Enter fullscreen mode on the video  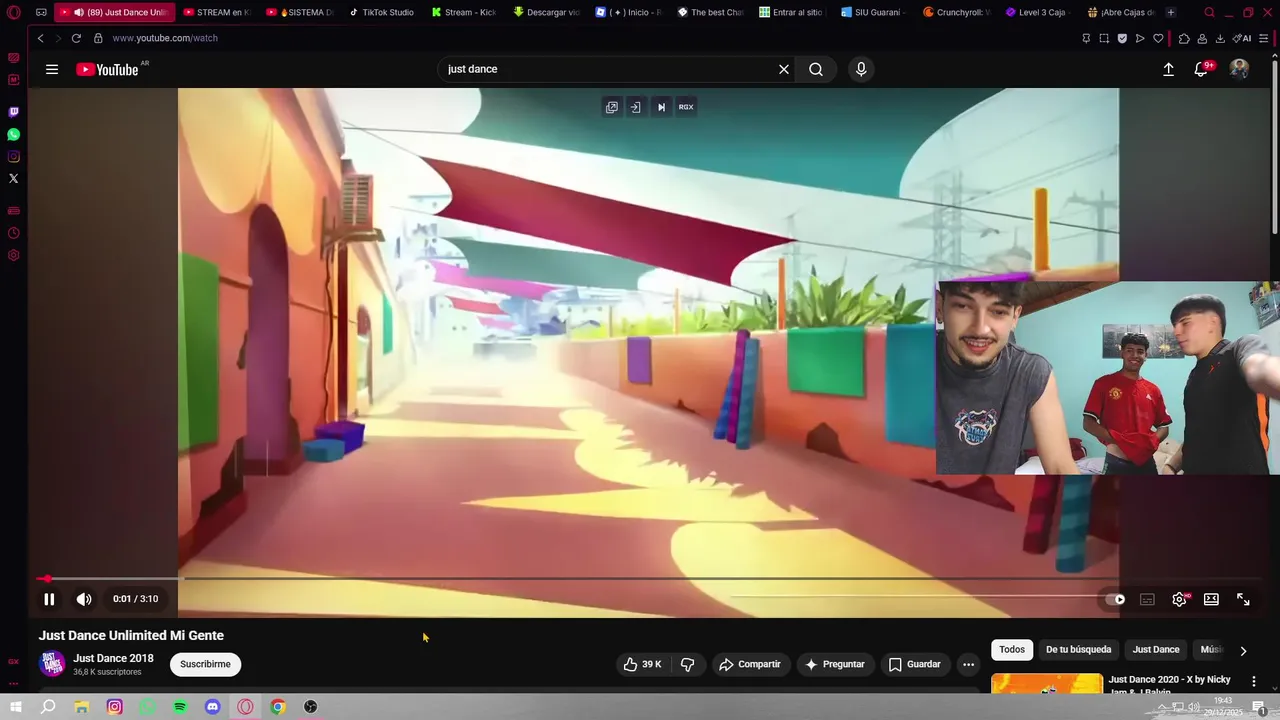click(x=1243, y=599)
